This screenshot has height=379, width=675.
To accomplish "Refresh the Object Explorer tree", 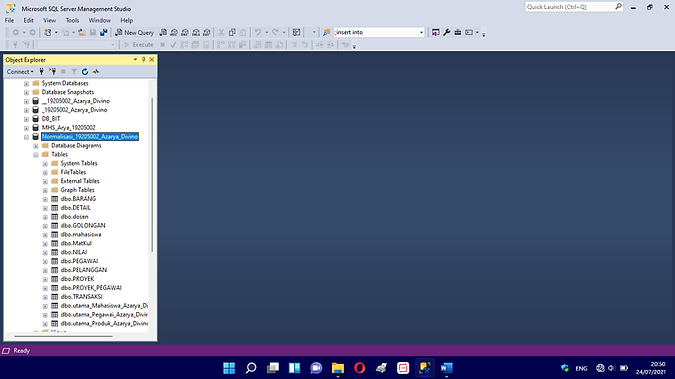I will [x=85, y=71].
